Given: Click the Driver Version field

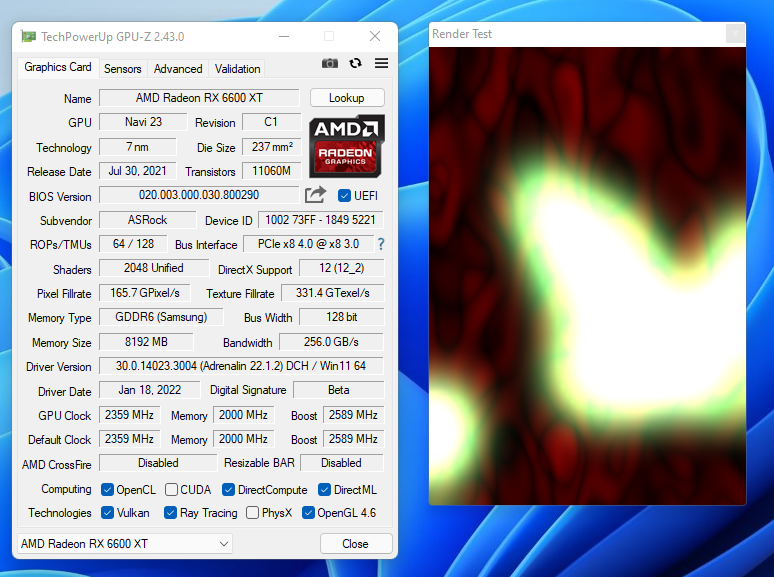Looking at the screenshot, I should [x=241, y=366].
